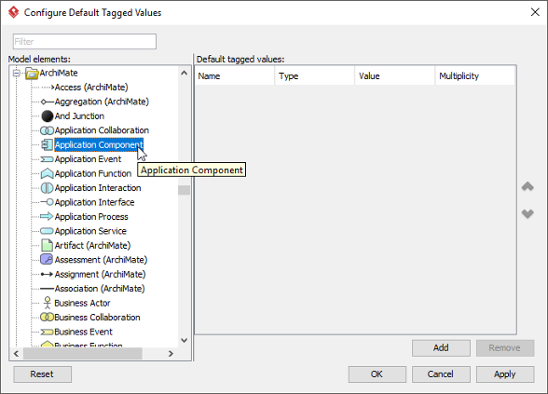The width and height of the screenshot is (548, 394).
Task: Click the Visual Paradigm logo in title bar
Action: tap(14, 13)
